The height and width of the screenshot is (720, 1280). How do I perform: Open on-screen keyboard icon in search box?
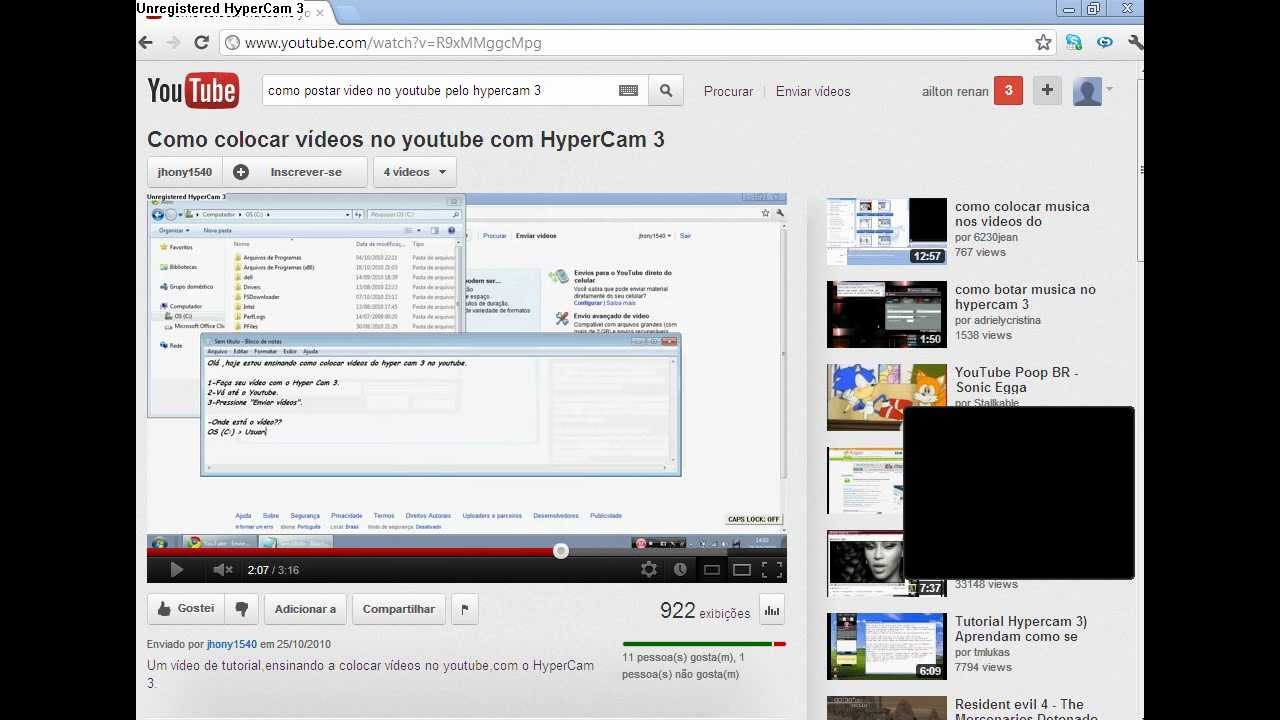(628, 90)
